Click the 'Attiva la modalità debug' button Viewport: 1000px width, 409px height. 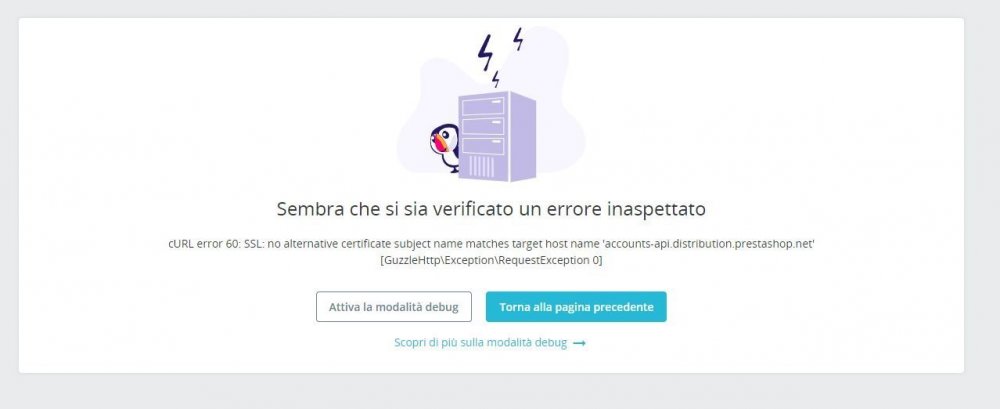(393, 307)
